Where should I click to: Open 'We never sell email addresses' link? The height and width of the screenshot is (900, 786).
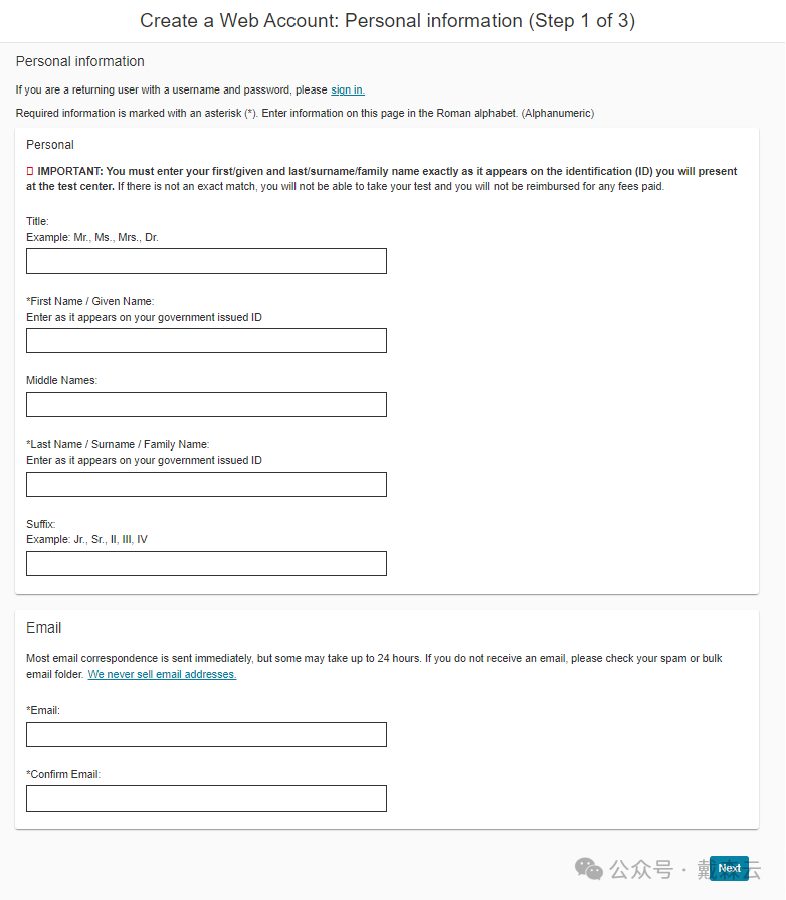(x=162, y=674)
